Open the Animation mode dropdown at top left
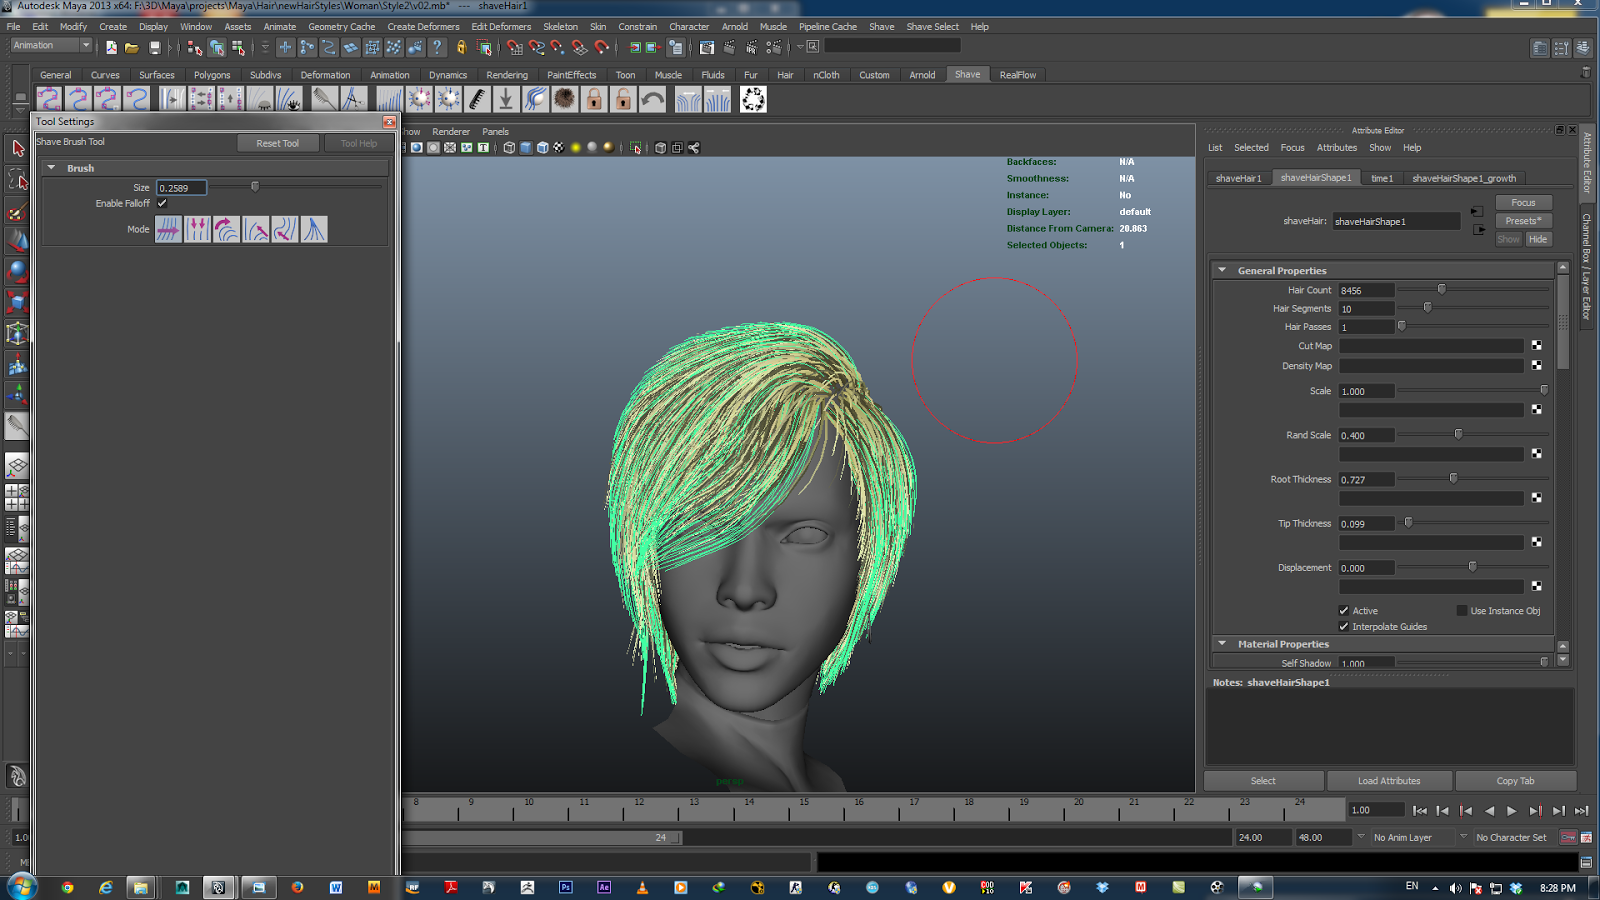The image size is (1600, 900). [85, 45]
